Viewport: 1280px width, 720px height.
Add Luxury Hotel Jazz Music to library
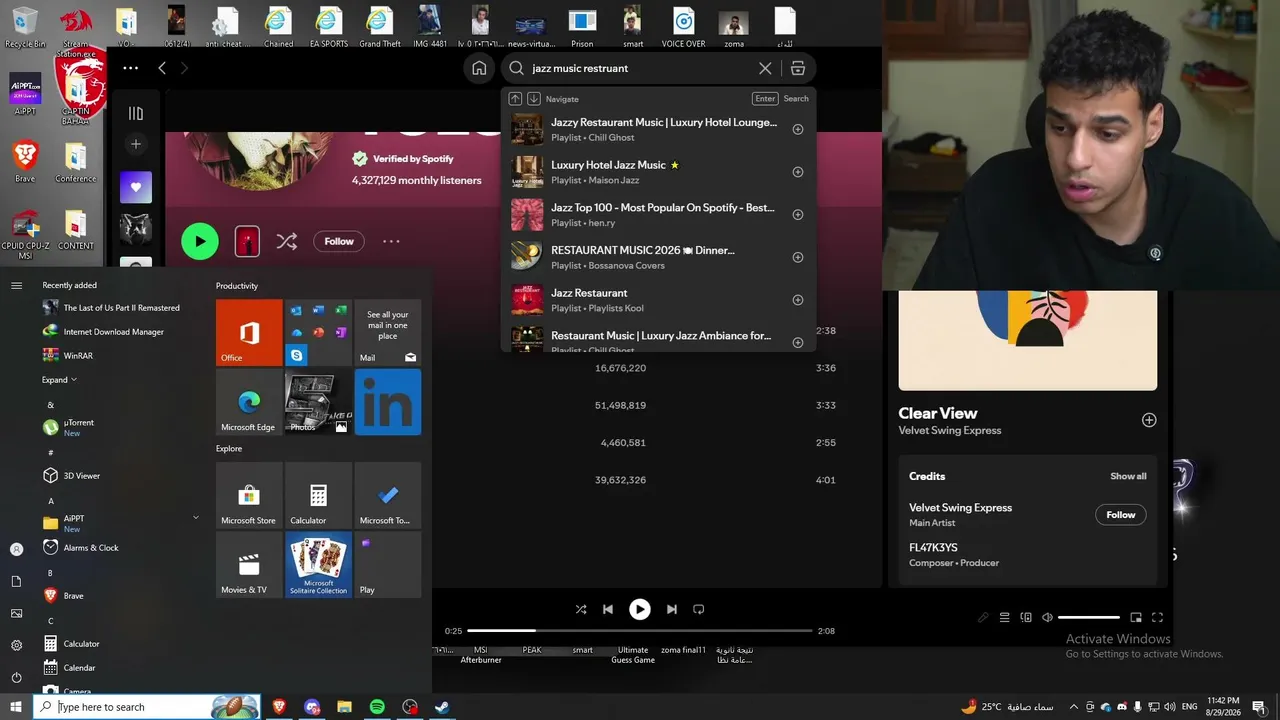[798, 172]
